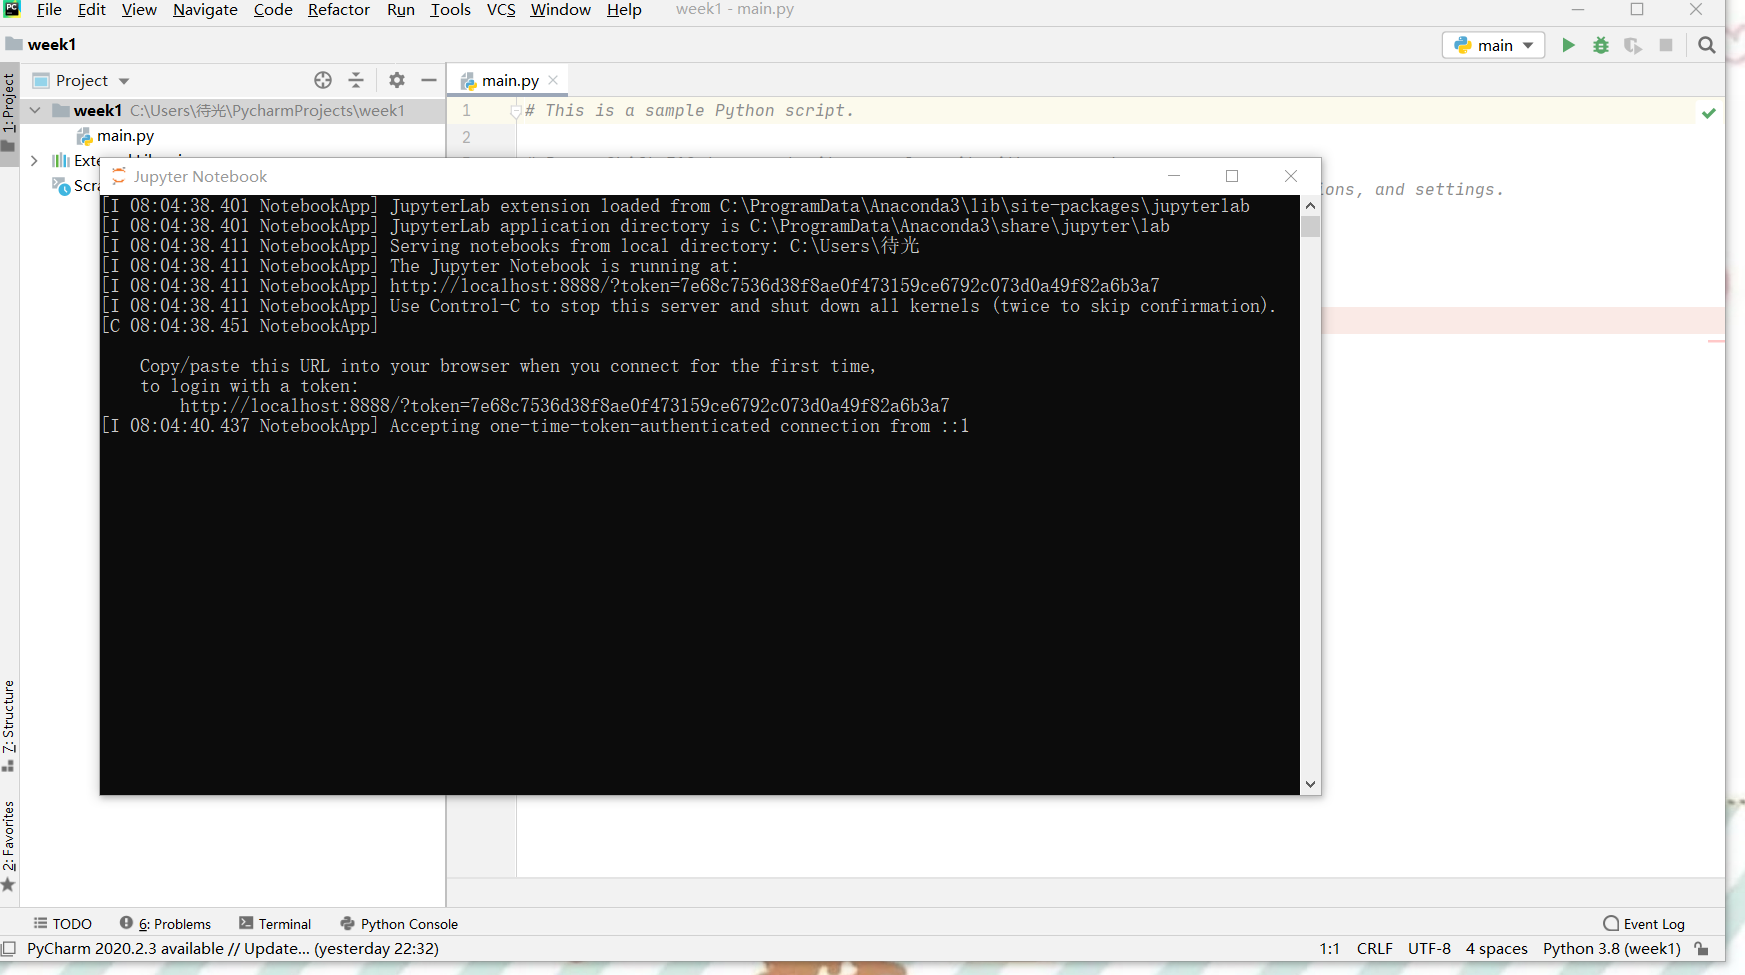
Task: Run with coverage icon in toolbar
Action: tap(1633, 45)
